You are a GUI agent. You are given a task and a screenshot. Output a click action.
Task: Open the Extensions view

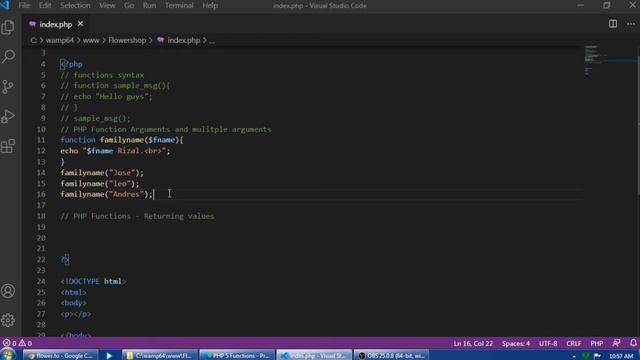tap(8, 146)
